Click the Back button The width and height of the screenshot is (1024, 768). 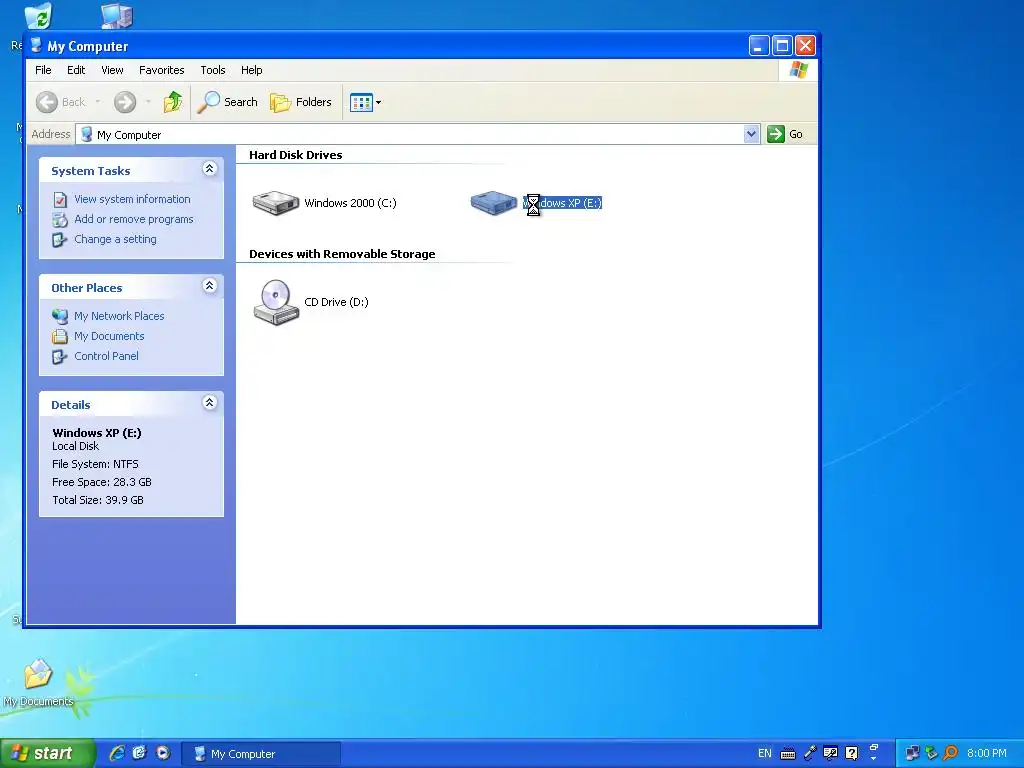60,102
